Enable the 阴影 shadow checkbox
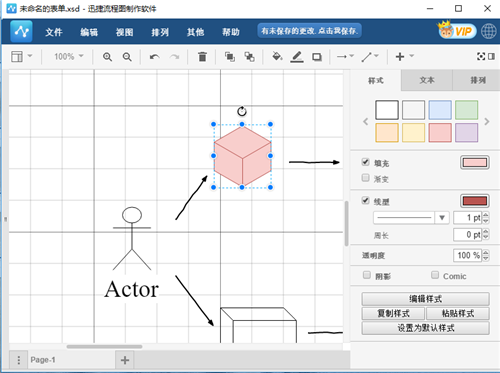Screen dimensions: 500x373 click(367, 275)
